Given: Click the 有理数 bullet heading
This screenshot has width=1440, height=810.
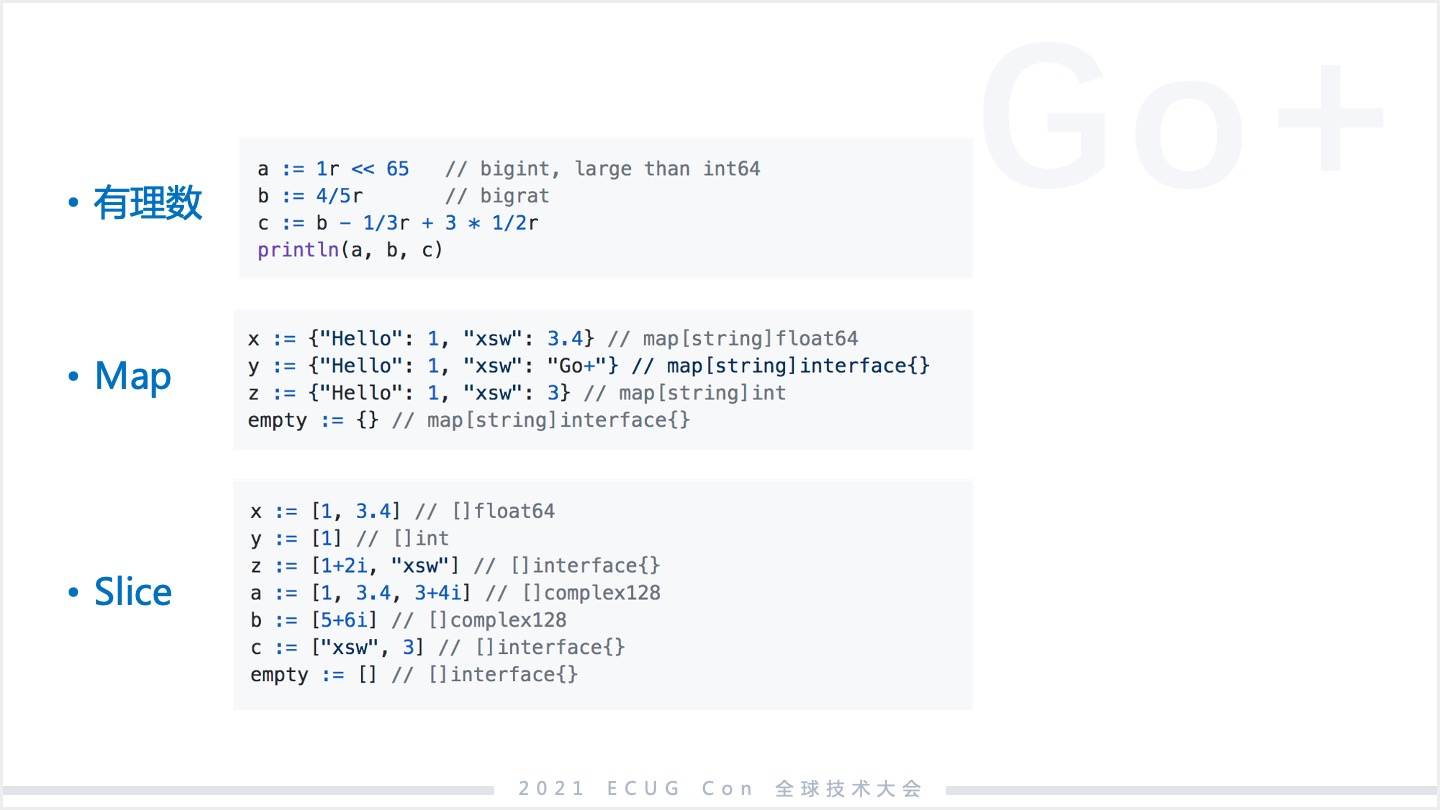Looking at the screenshot, I should [147, 203].
